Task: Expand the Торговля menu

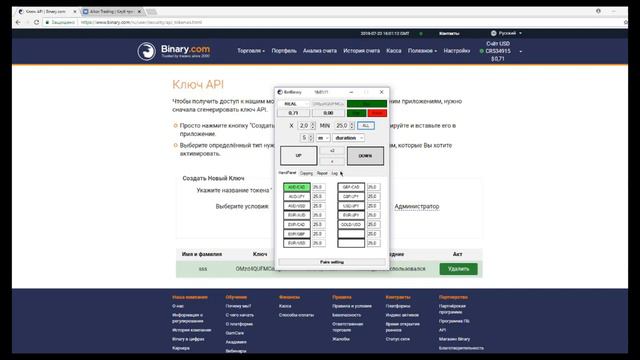Action: (x=251, y=51)
